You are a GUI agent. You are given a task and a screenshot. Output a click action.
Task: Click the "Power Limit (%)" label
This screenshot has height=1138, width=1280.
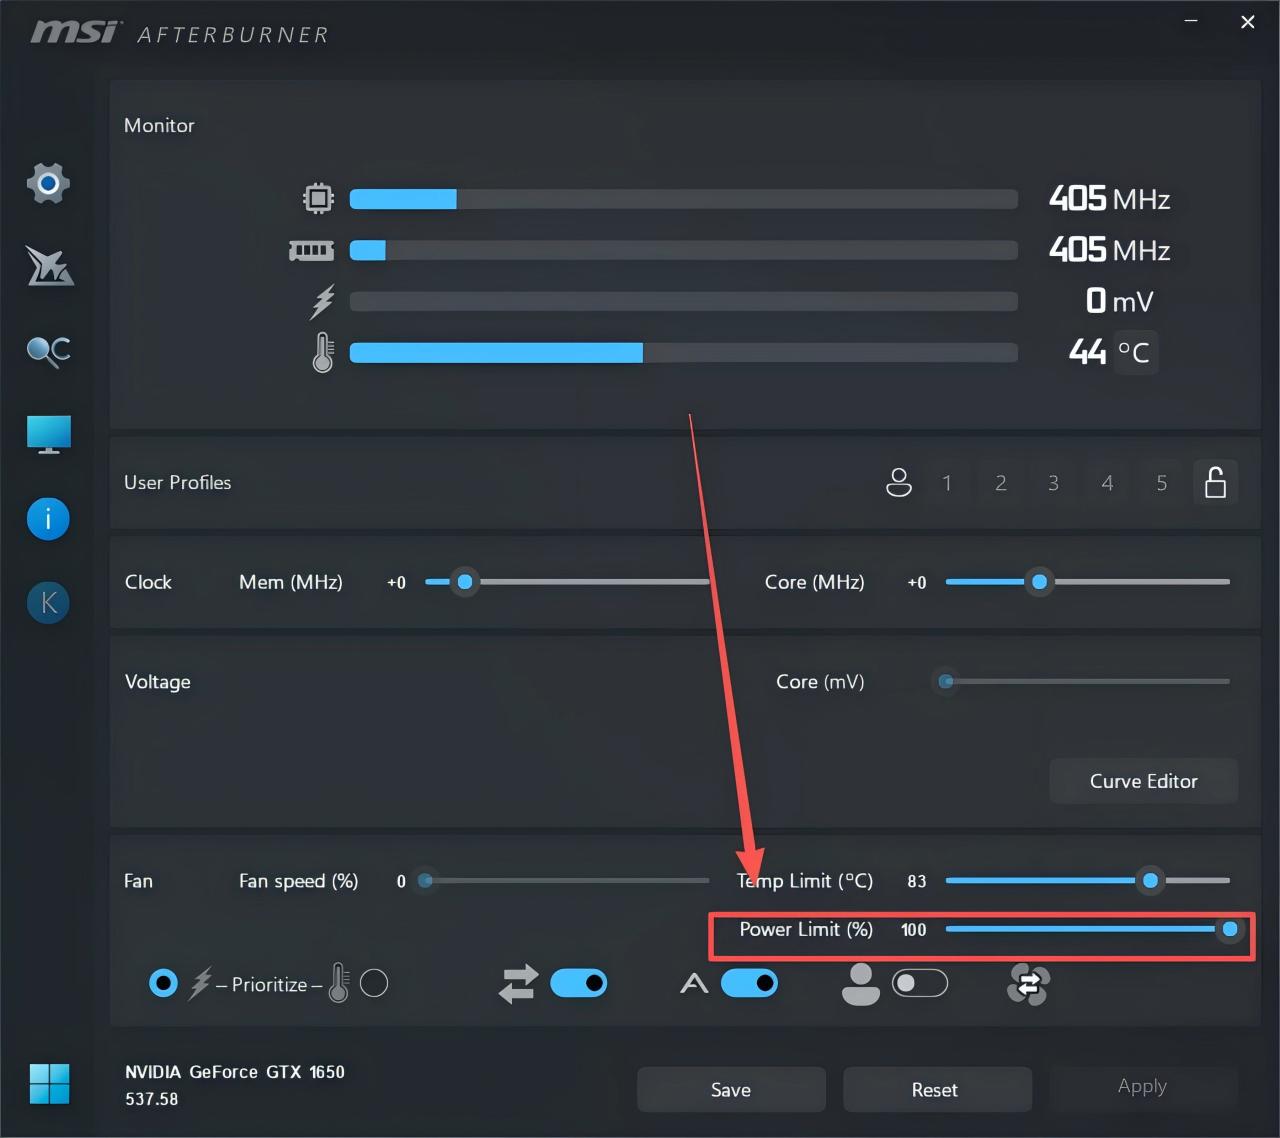pos(806,930)
